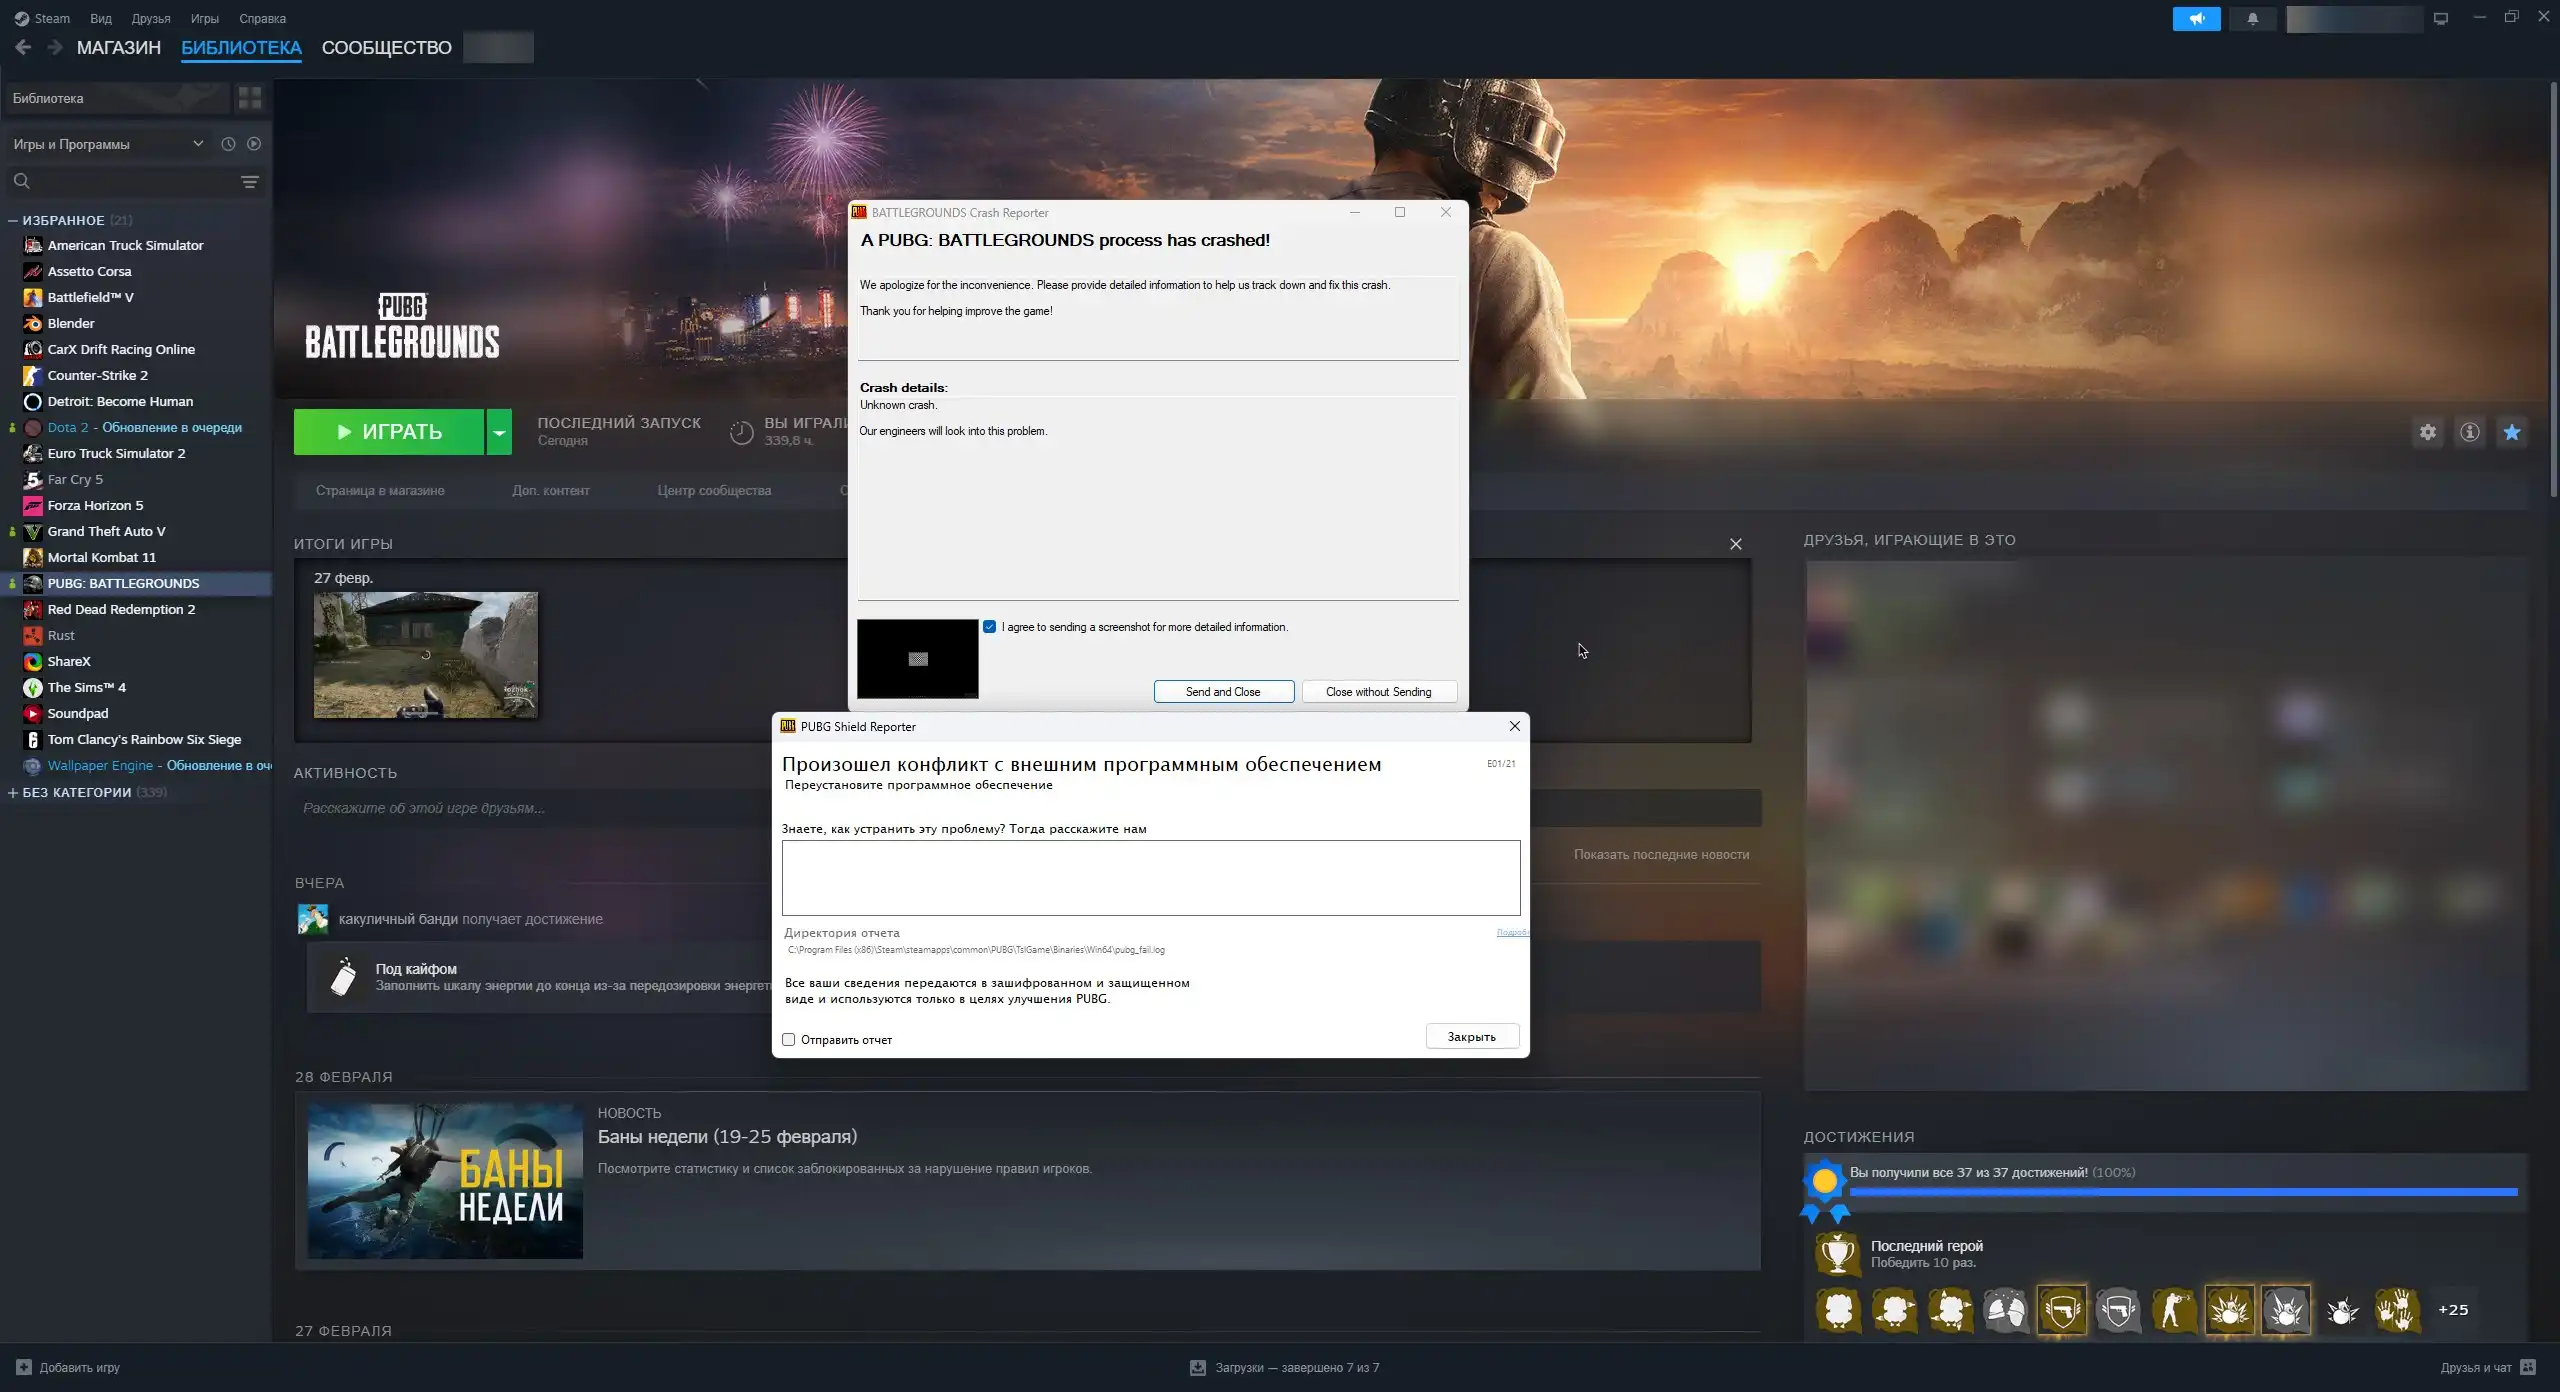This screenshot has width=2560, height=1392.
Task: Click the Counter-Strike 2 game icon
Action: 33,375
